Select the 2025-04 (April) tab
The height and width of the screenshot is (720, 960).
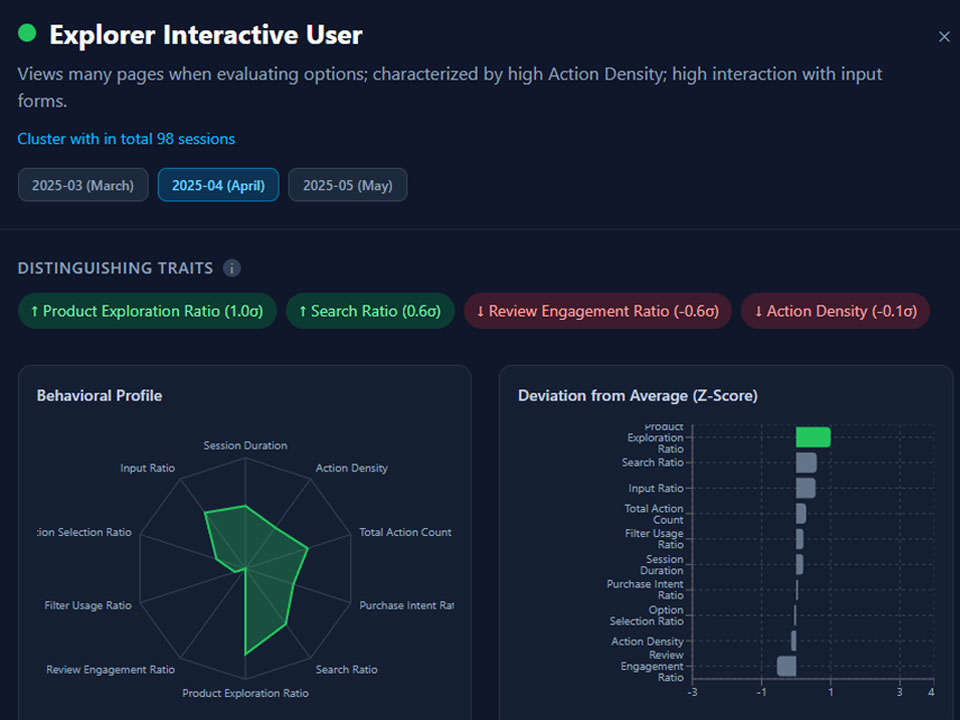tap(218, 185)
